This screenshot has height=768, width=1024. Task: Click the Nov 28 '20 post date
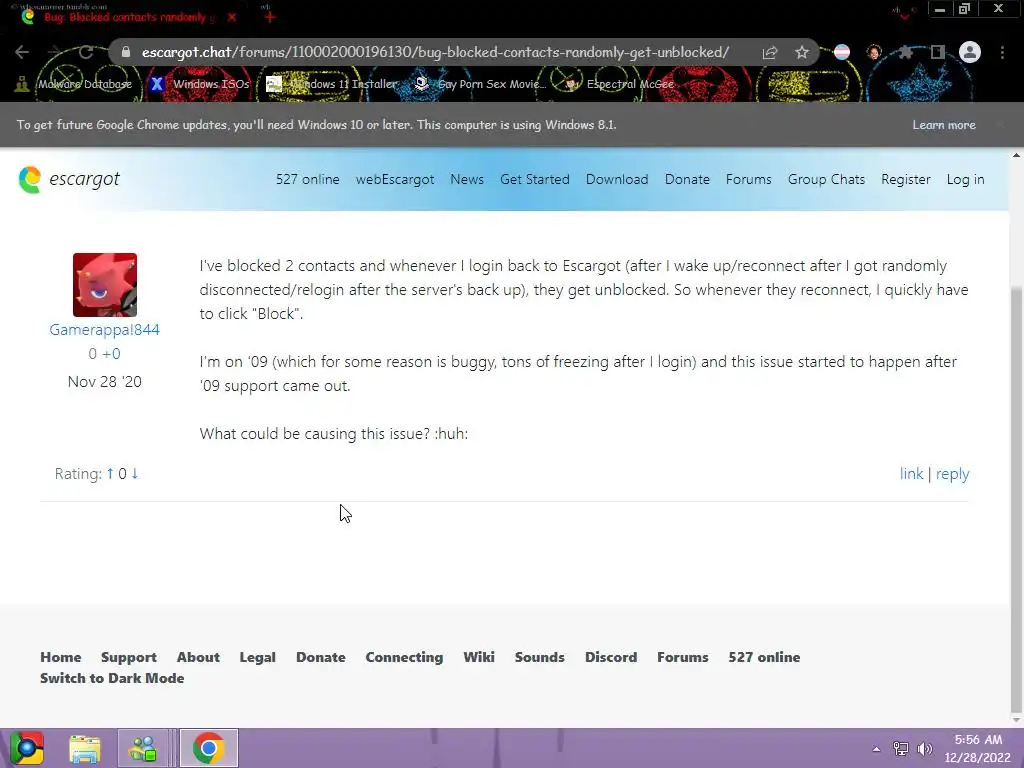104,381
